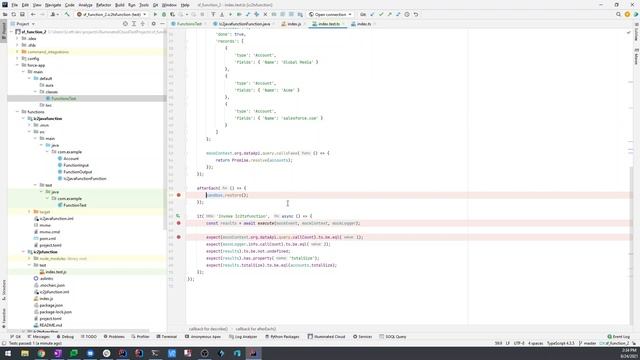Run the selected configuration with the green play icon
Viewport: 640px width, 360px height.
155,14
